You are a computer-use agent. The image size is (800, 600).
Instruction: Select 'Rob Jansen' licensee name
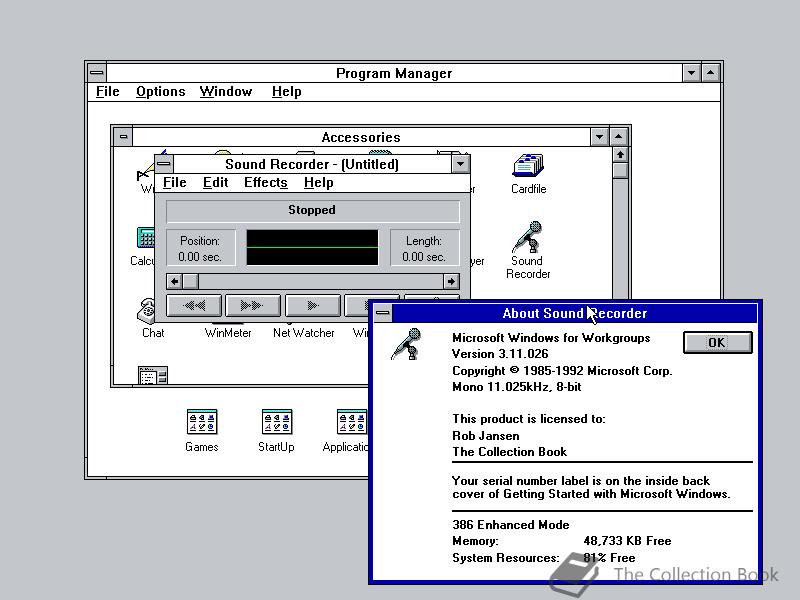pos(486,436)
